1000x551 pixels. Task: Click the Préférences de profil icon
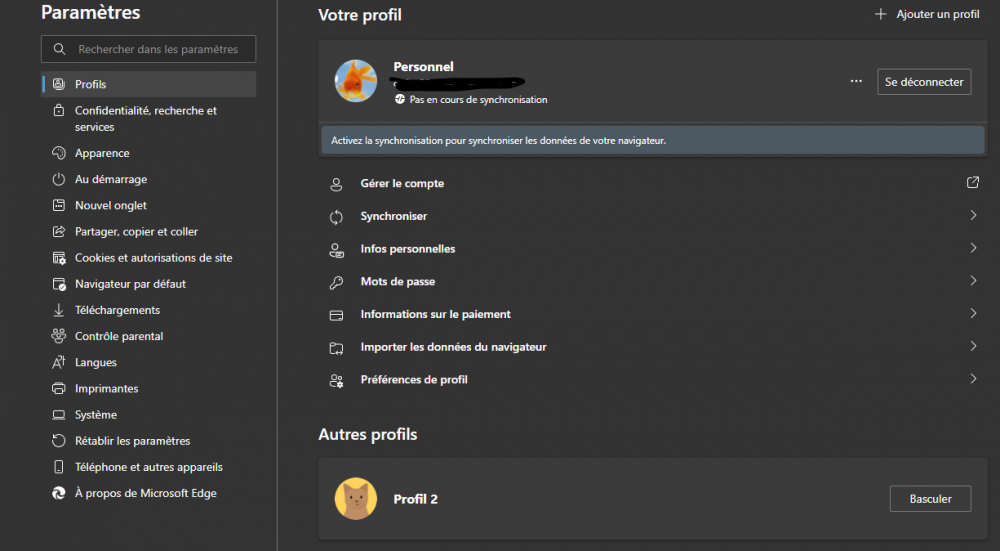(336, 381)
